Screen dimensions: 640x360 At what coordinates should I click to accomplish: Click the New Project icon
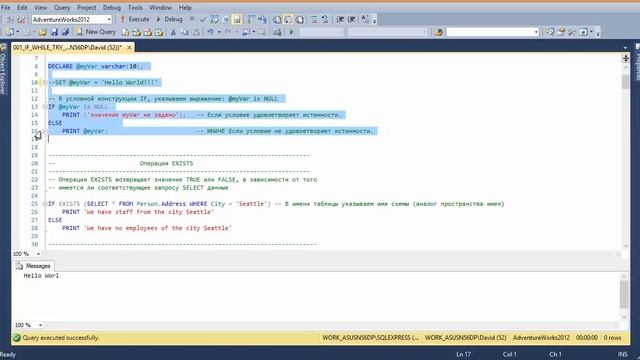point(9,31)
